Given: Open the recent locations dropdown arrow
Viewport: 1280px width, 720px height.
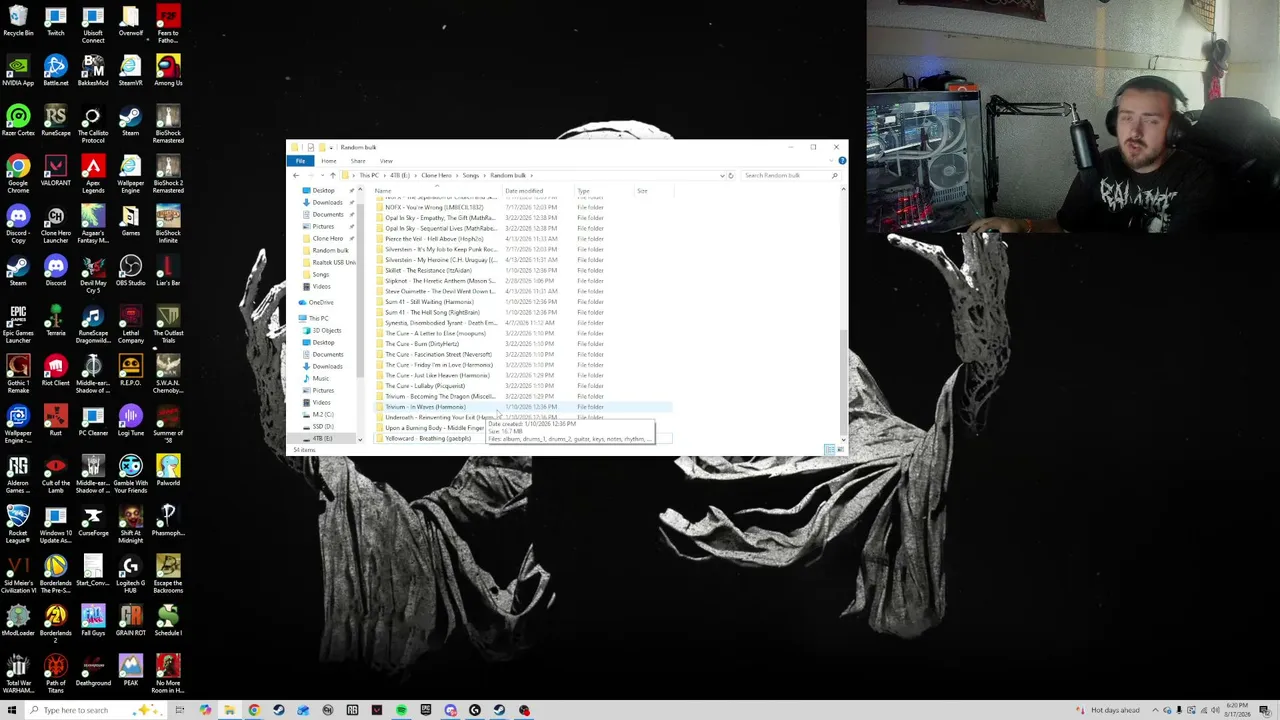Looking at the screenshot, I should pyautogui.click(x=322, y=175).
